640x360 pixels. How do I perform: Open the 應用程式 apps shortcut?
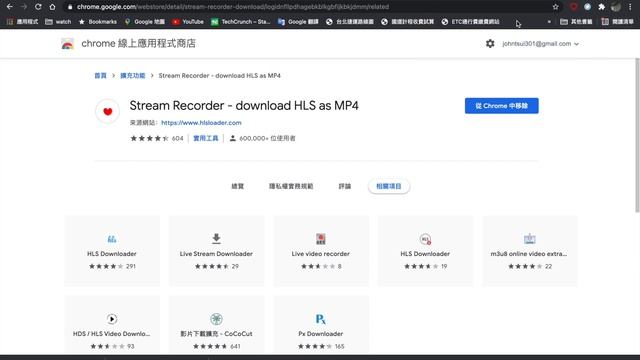pos(22,22)
